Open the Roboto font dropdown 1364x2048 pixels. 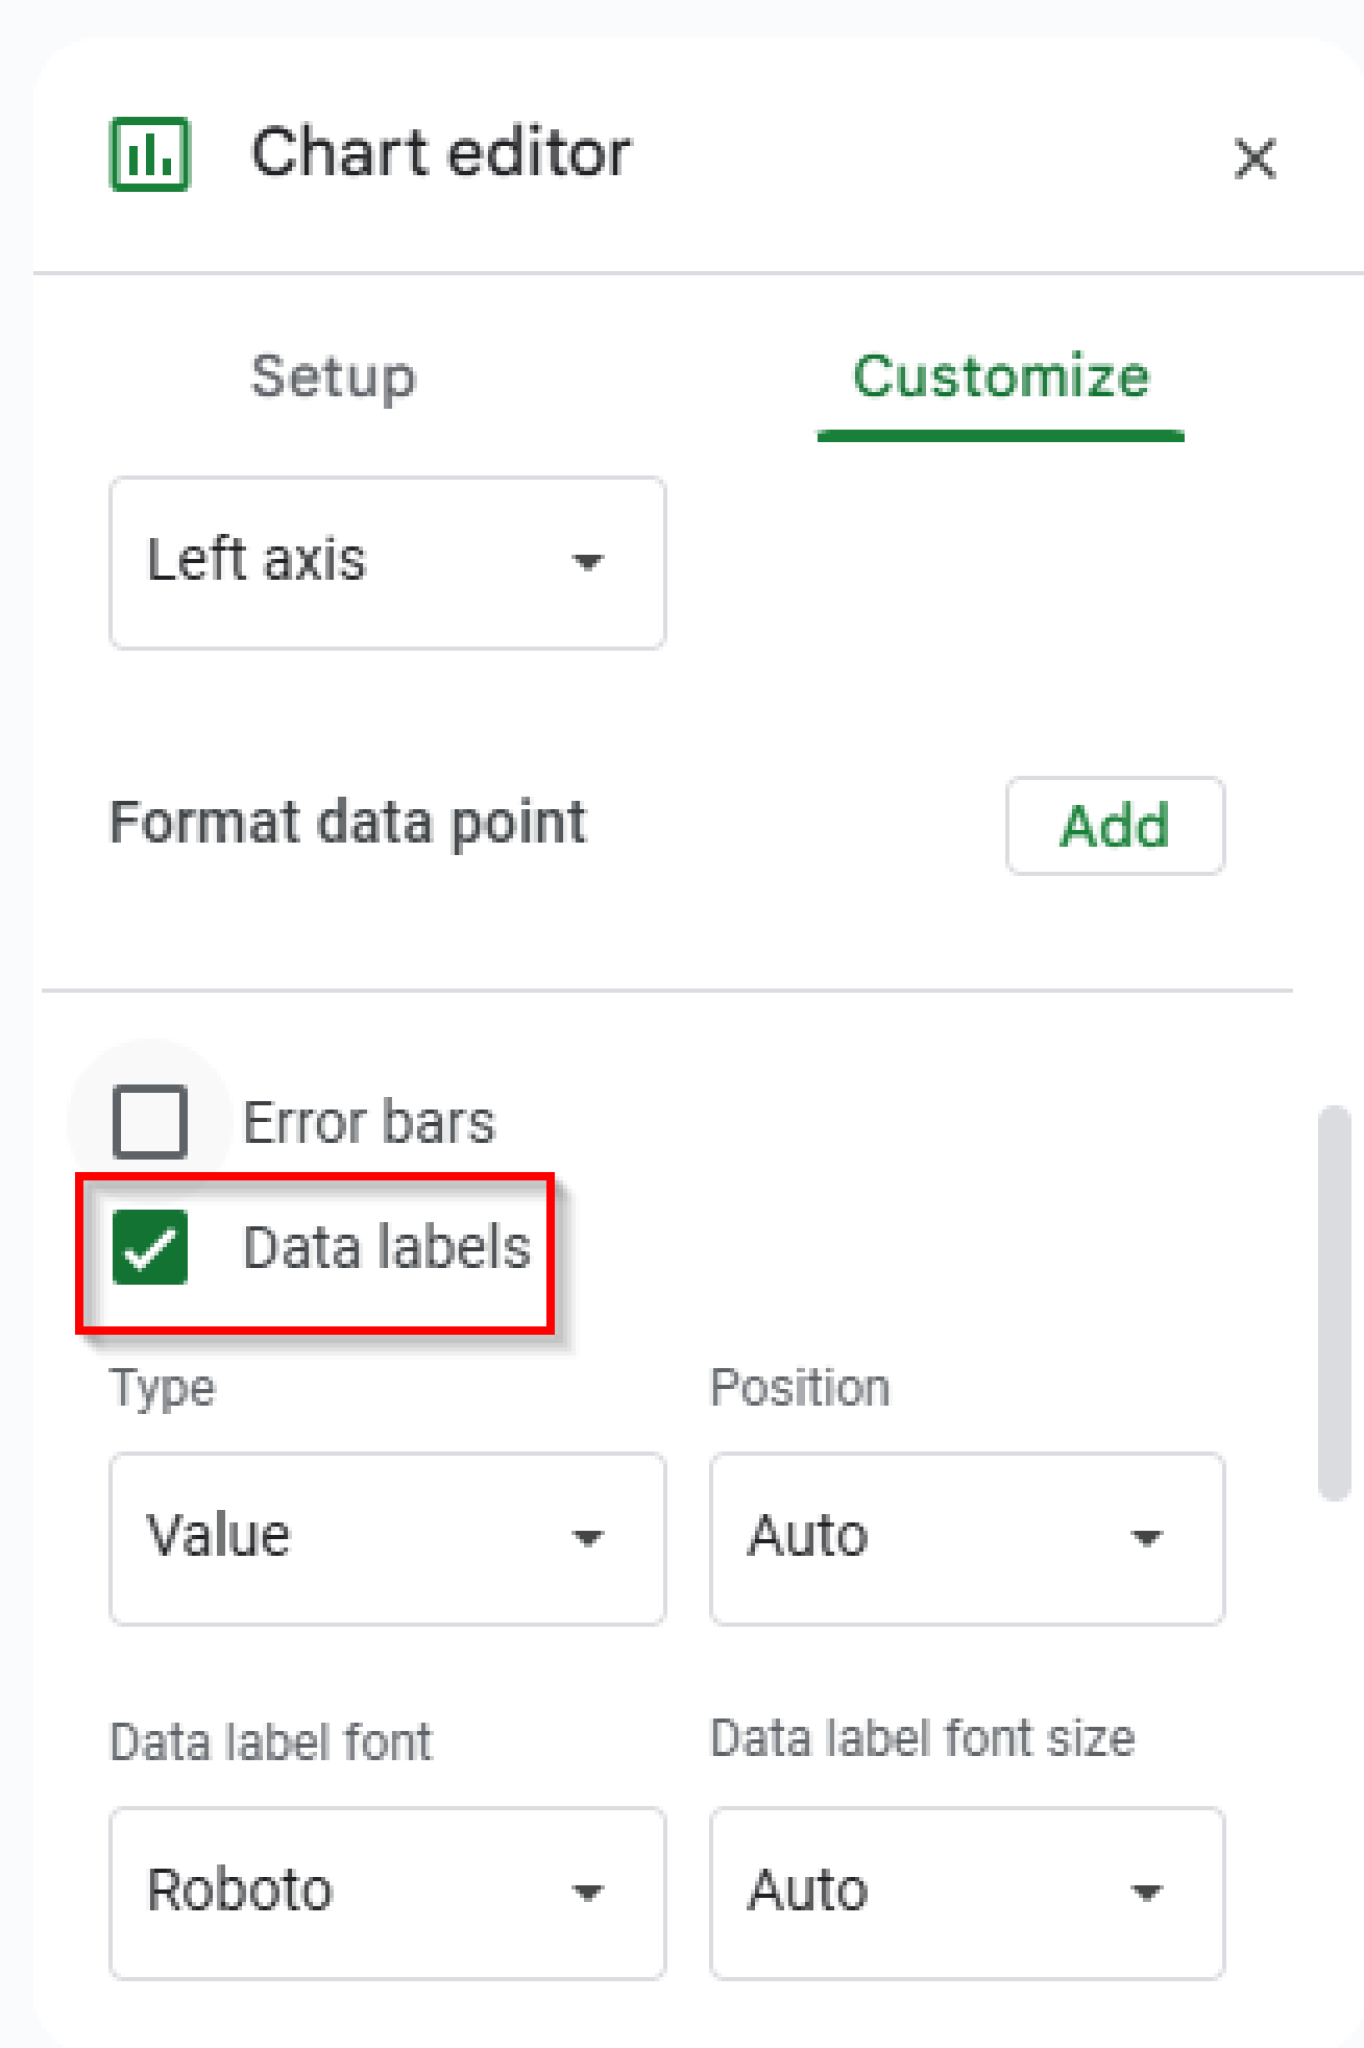[x=387, y=1892]
